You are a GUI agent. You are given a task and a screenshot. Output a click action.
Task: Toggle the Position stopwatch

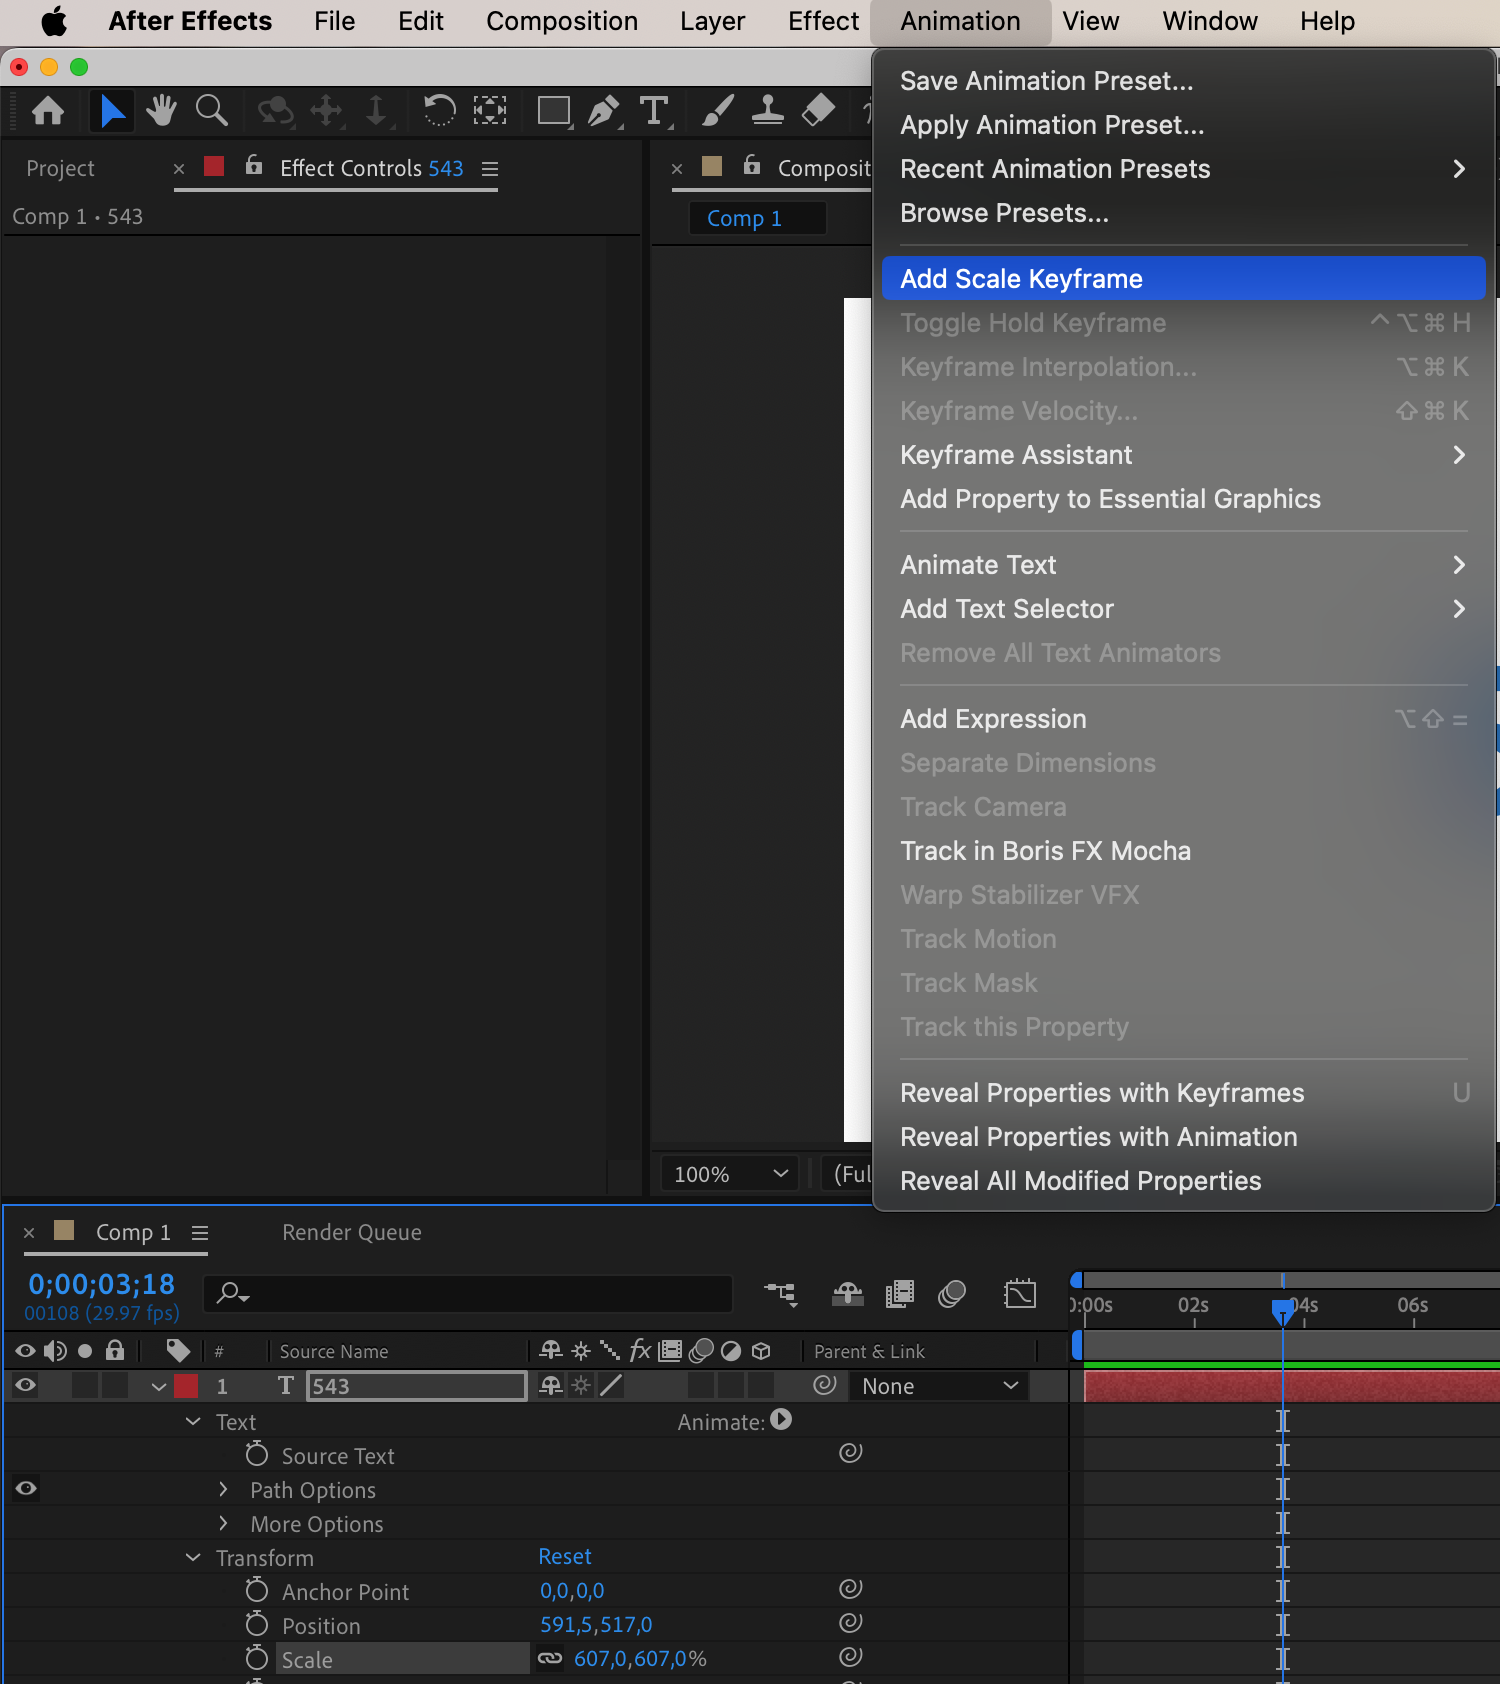tap(257, 1625)
